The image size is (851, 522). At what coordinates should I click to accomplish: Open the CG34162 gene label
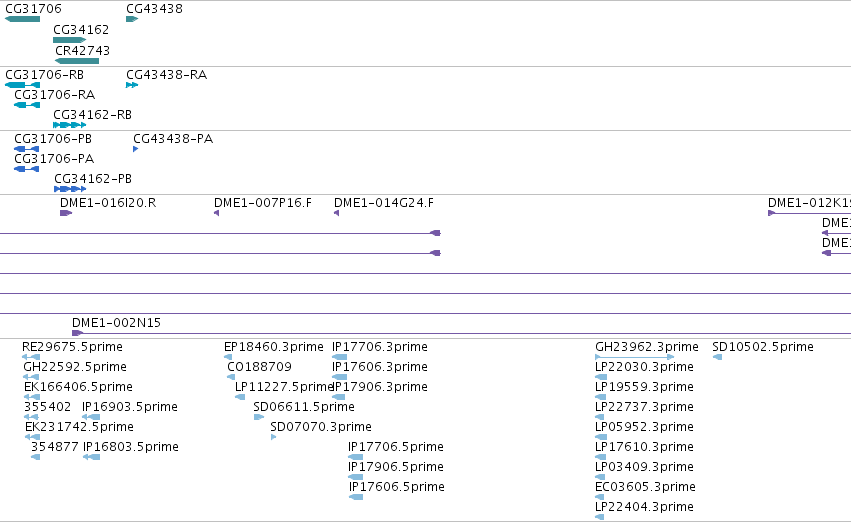(x=81, y=29)
